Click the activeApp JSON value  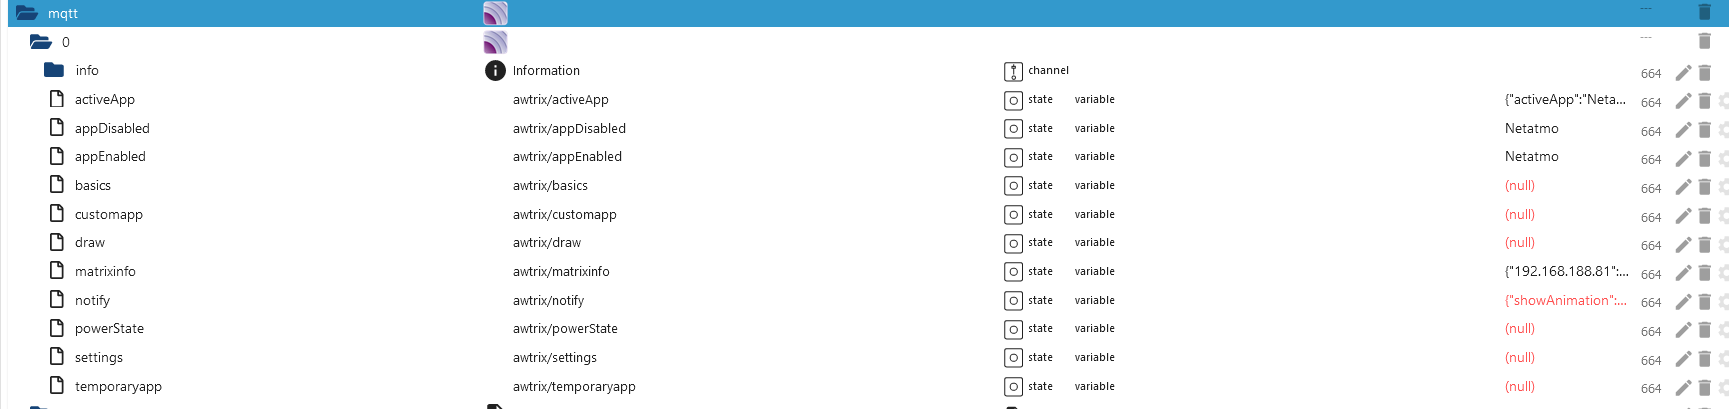click(x=1566, y=99)
